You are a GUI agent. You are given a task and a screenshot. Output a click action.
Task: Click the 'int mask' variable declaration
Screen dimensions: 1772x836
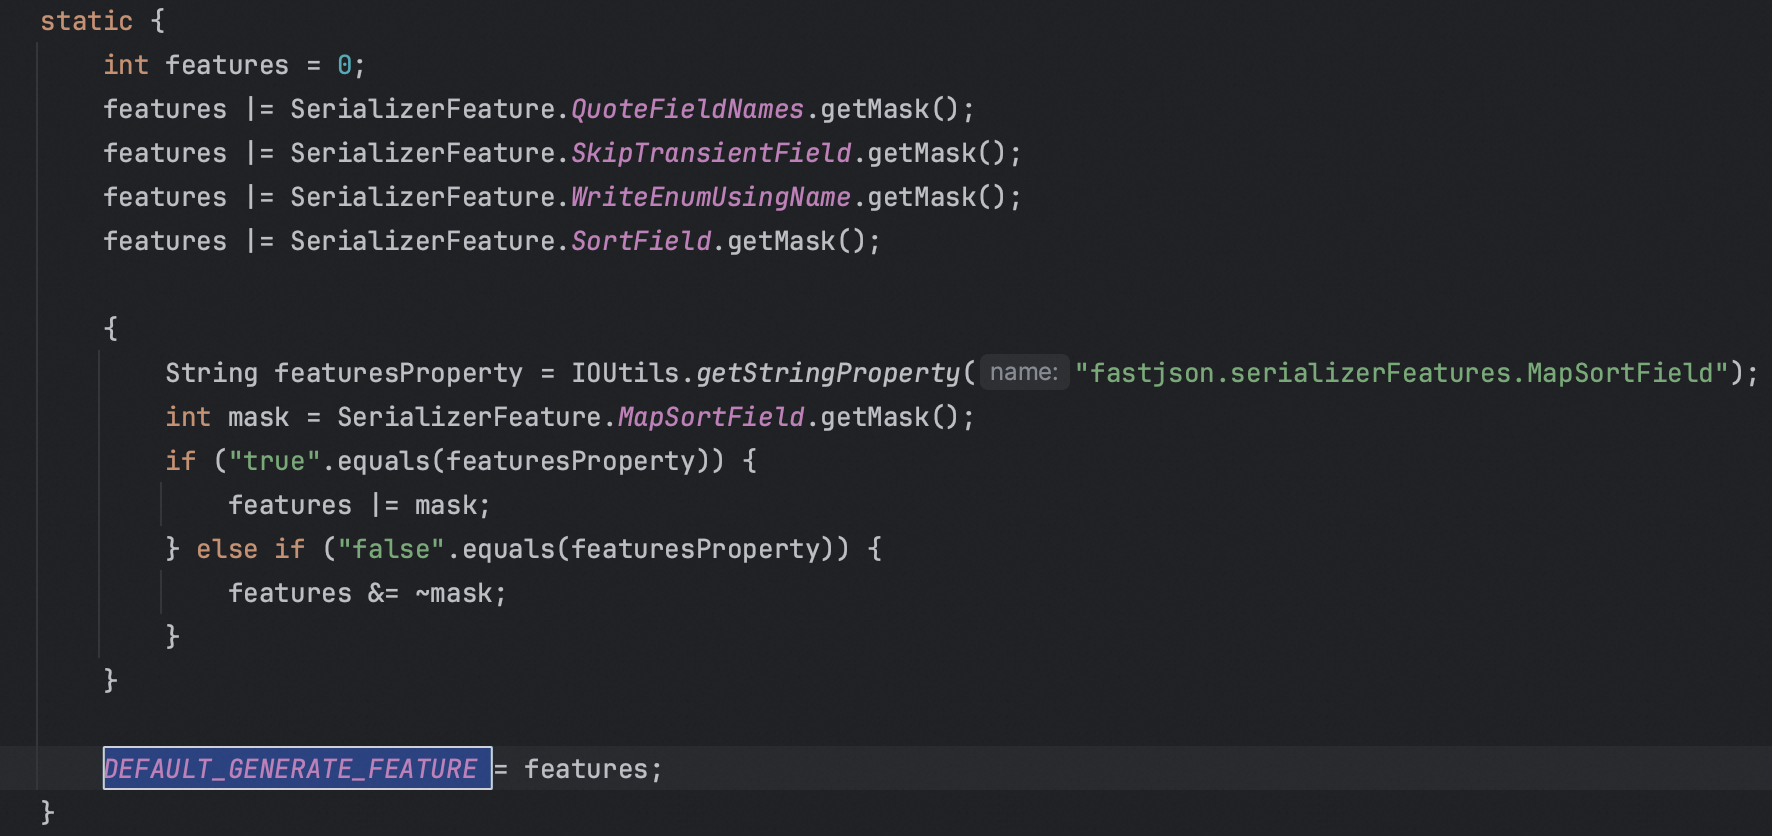coord(227,417)
